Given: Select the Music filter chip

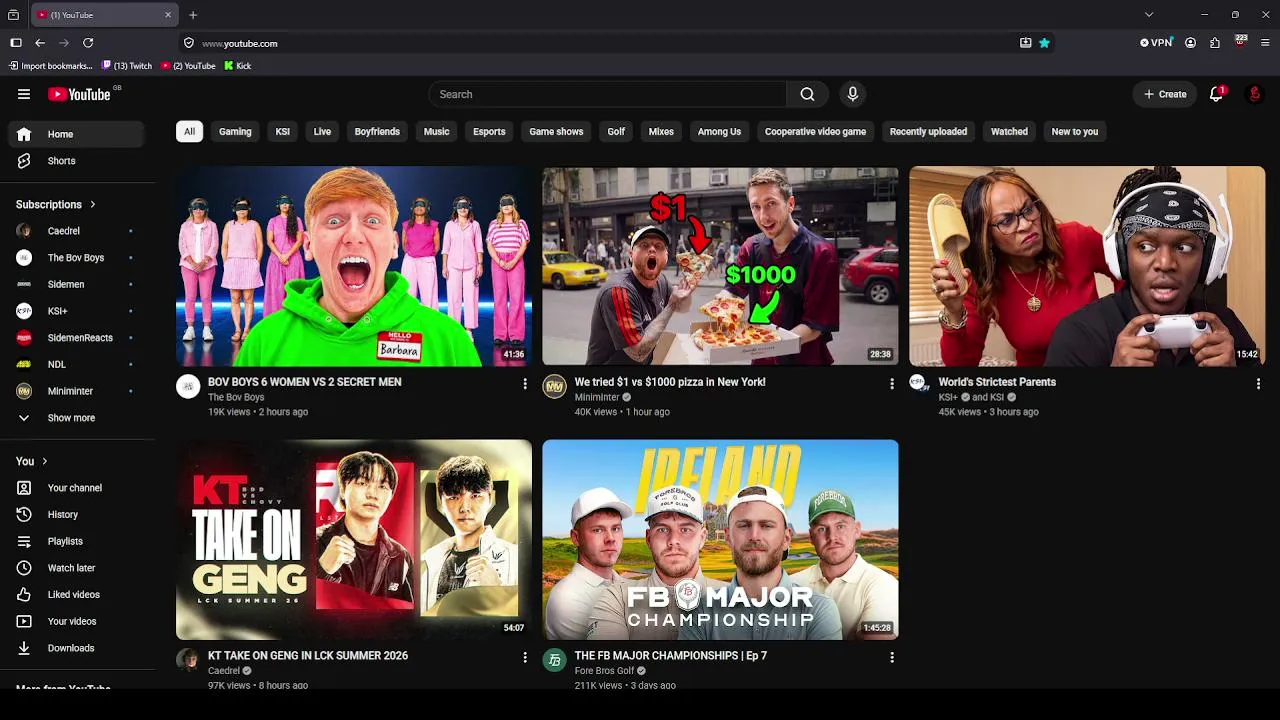Looking at the screenshot, I should point(436,131).
